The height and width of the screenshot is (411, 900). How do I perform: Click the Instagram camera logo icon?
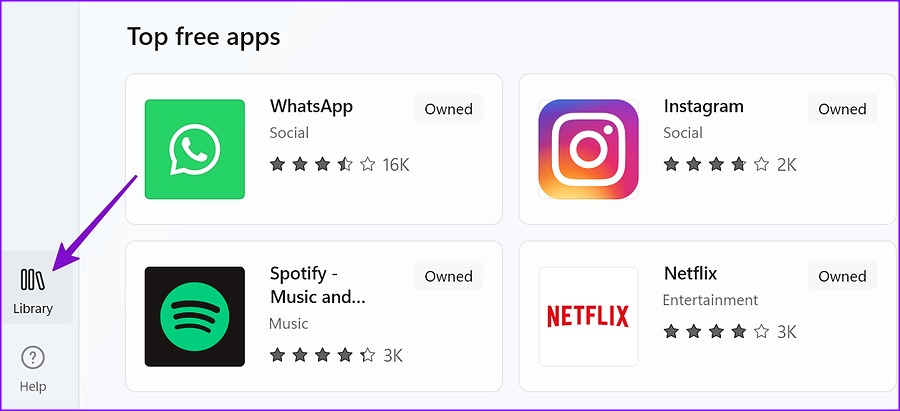point(588,149)
